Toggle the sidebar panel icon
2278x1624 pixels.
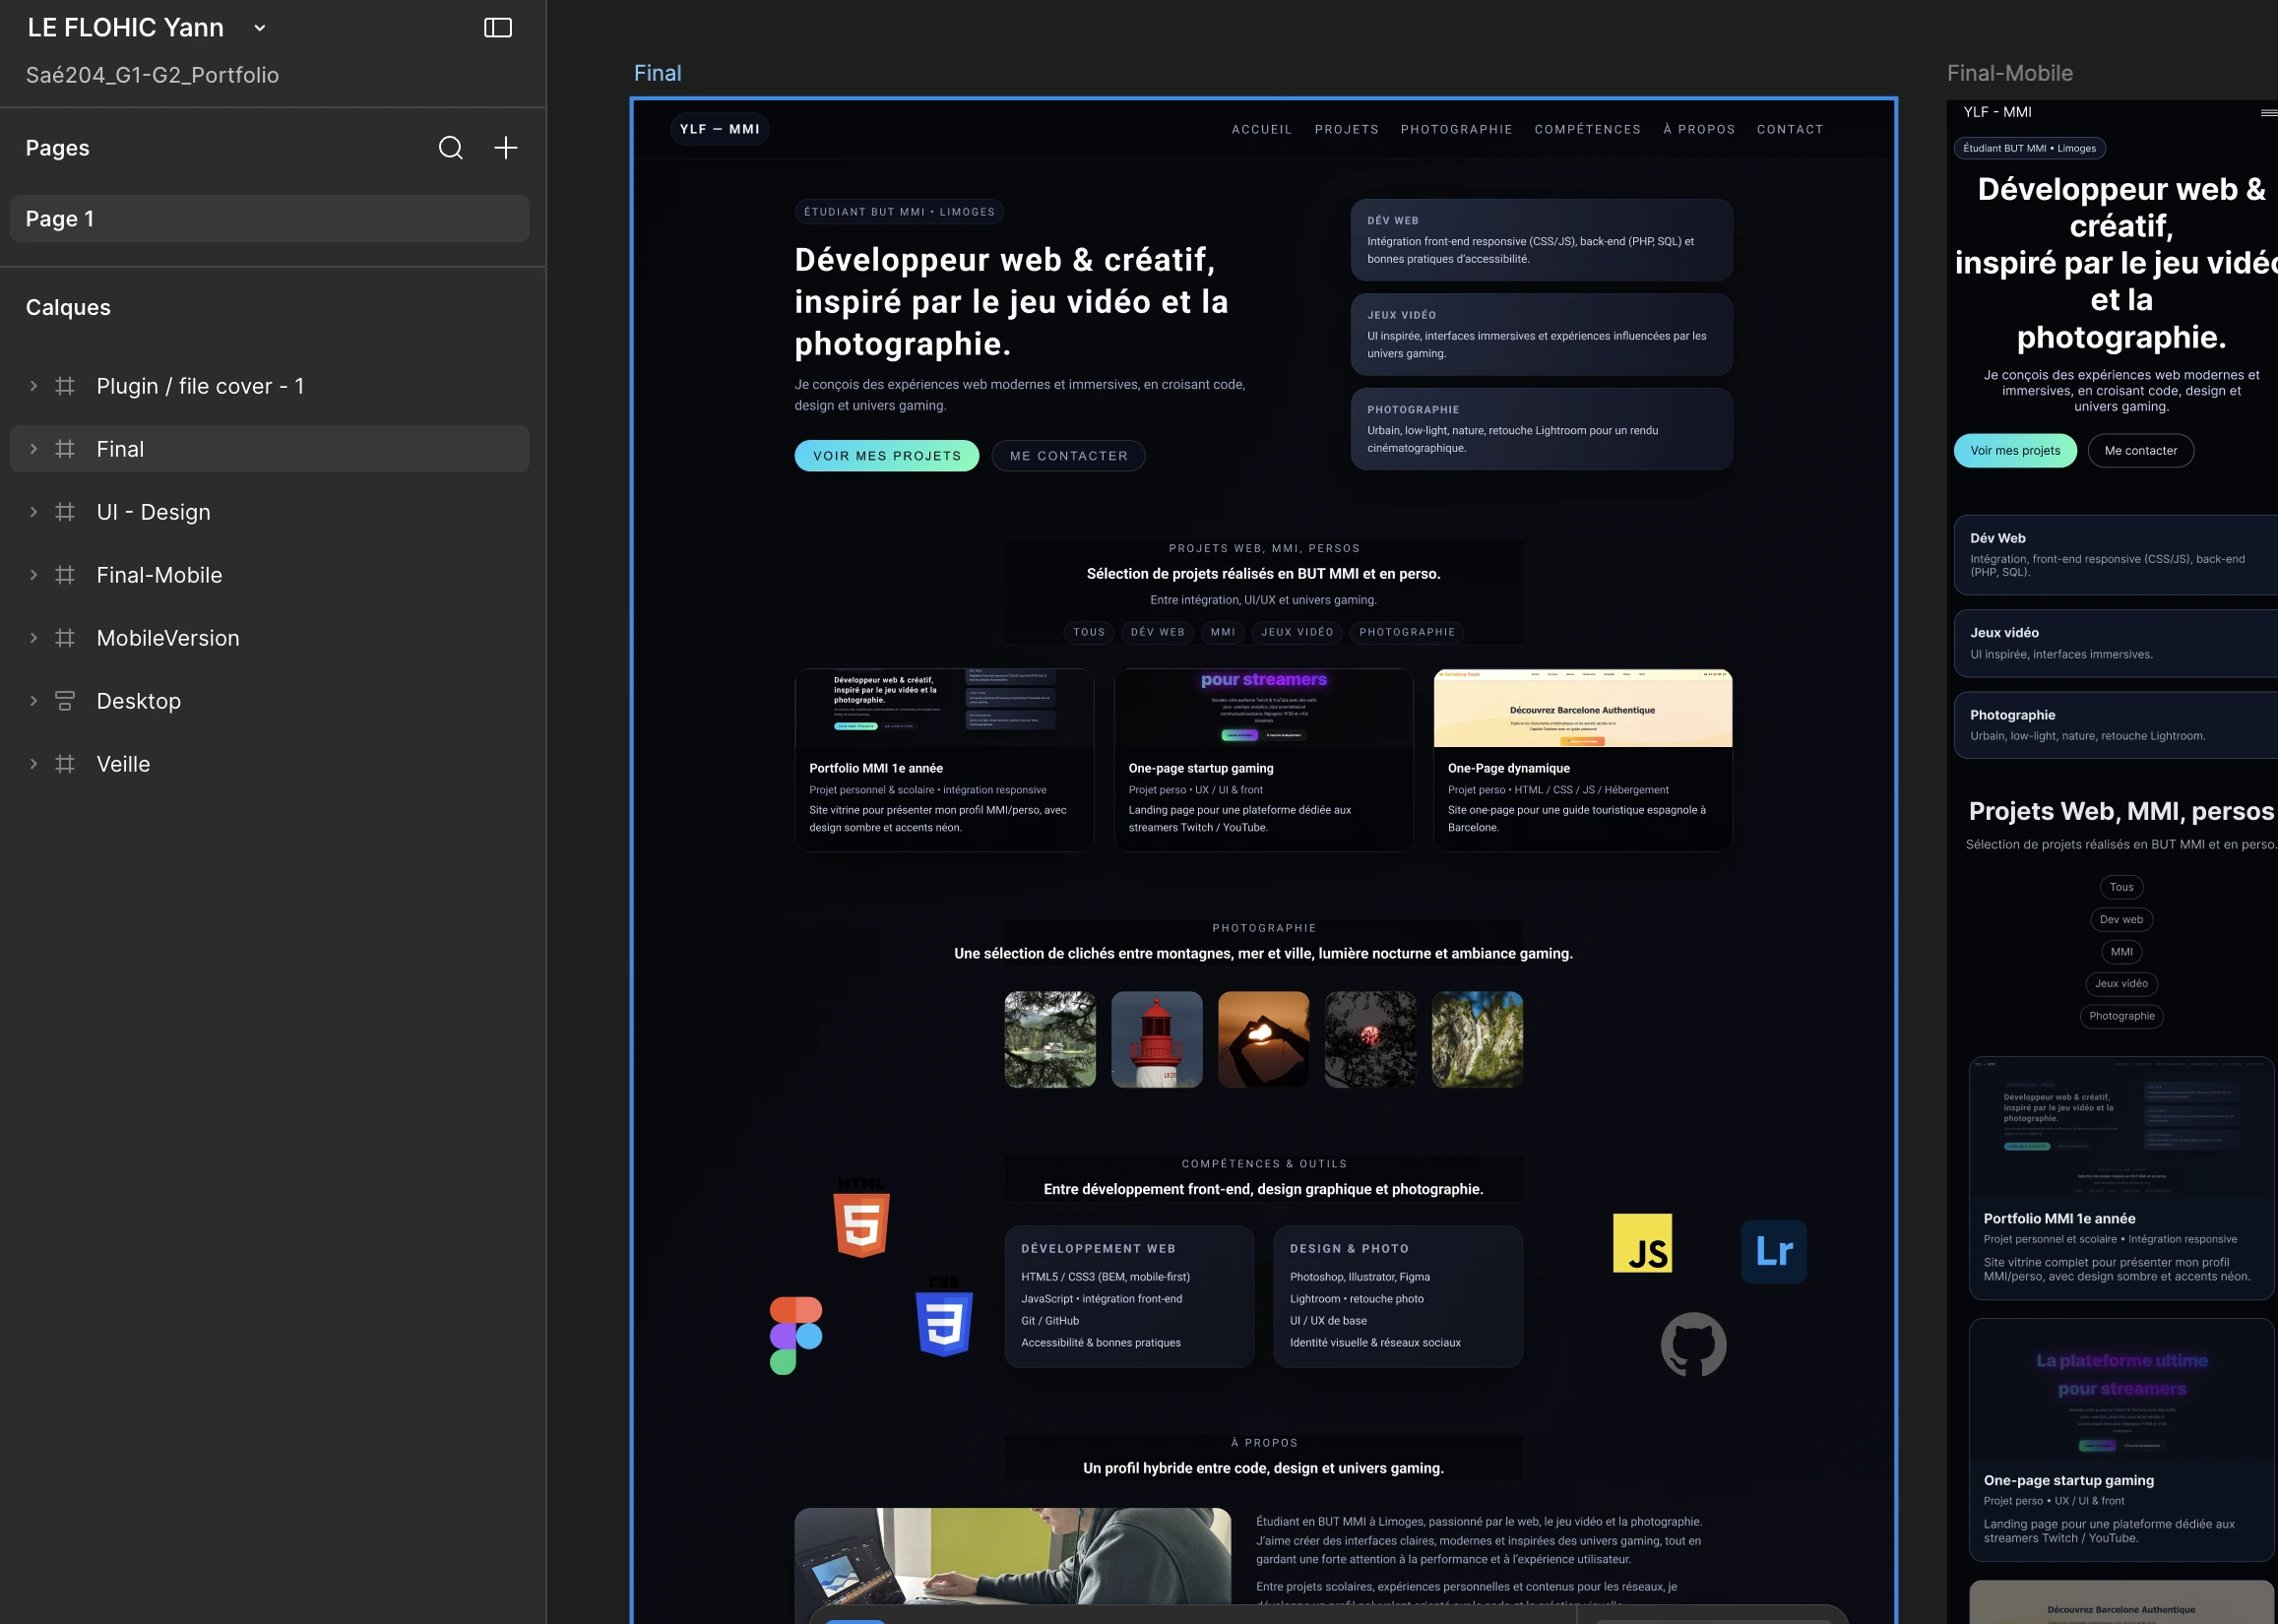(x=497, y=28)
